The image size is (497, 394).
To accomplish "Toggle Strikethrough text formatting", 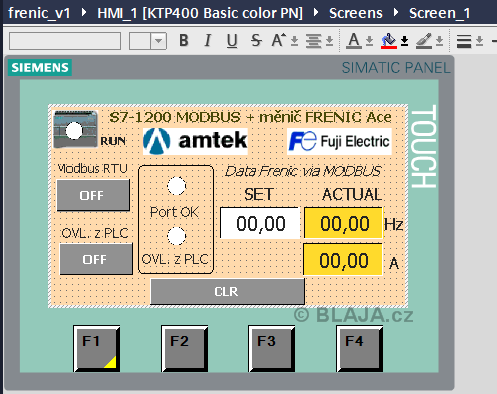I will 256,41.
